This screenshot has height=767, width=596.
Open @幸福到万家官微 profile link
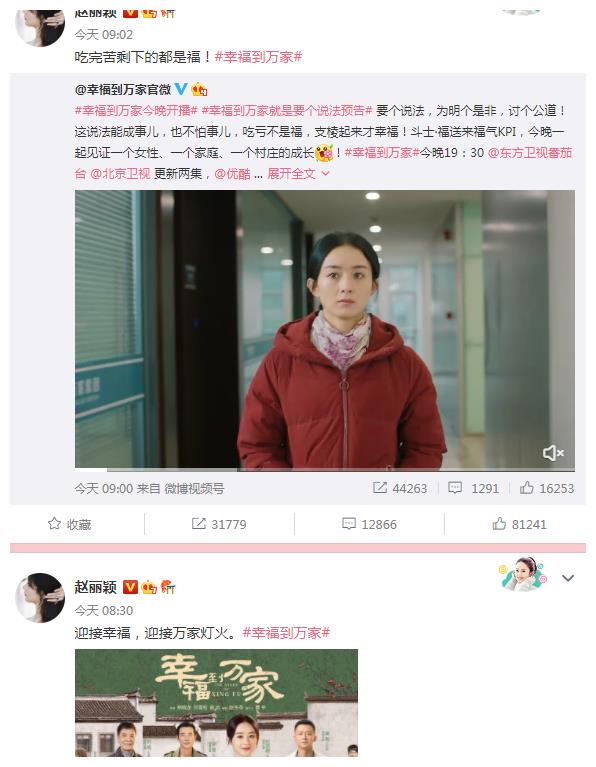123,90
